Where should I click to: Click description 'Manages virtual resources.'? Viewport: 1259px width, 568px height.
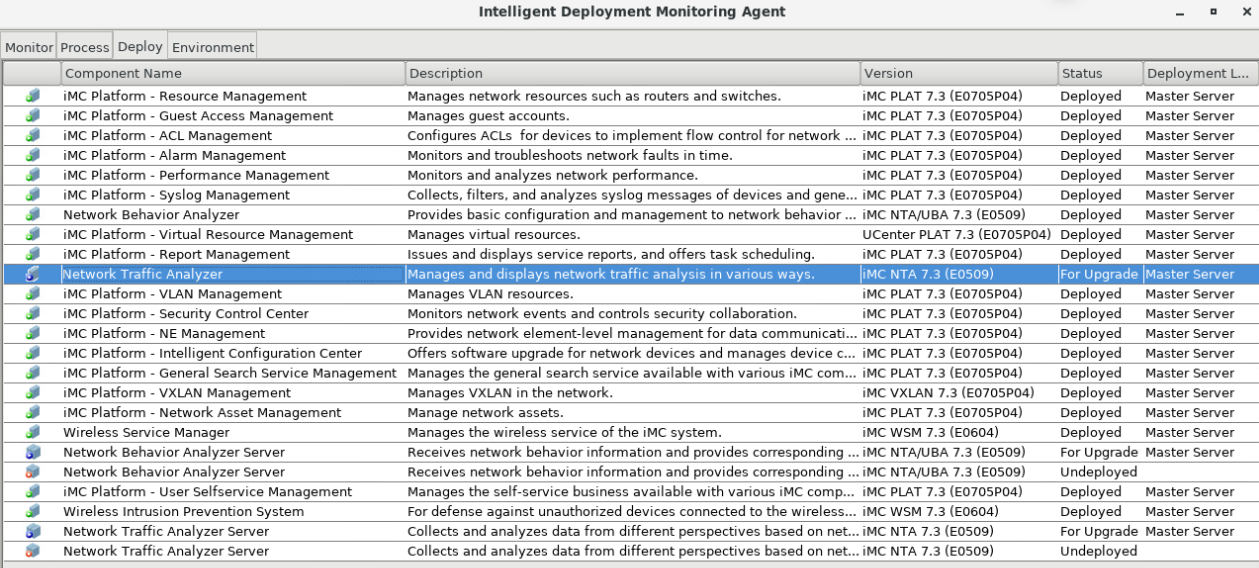[494, 235]
